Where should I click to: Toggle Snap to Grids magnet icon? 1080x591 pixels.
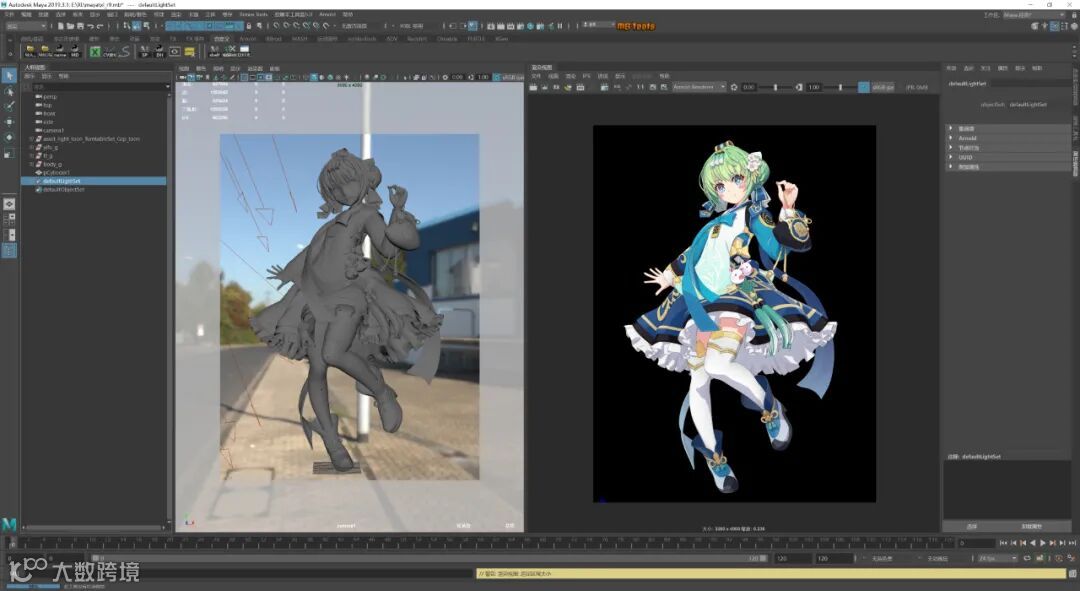(x=276, y=26)
